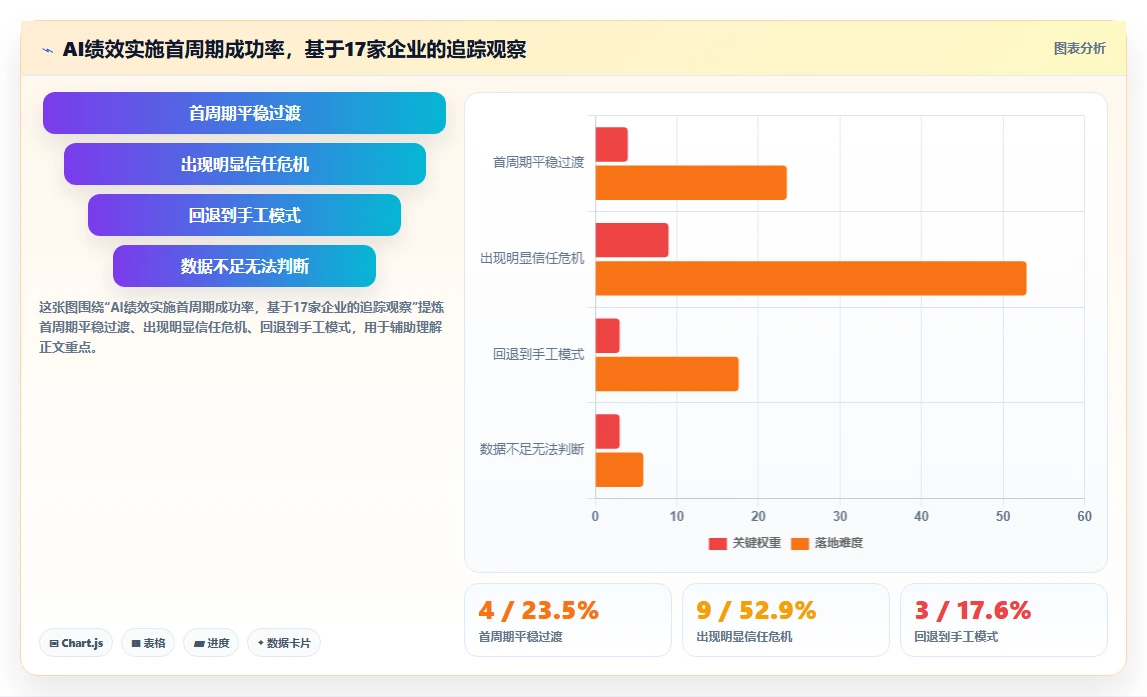
Task: Click the Chart.js tag chip
Action: pyautogui.click(x=76, y=643)
